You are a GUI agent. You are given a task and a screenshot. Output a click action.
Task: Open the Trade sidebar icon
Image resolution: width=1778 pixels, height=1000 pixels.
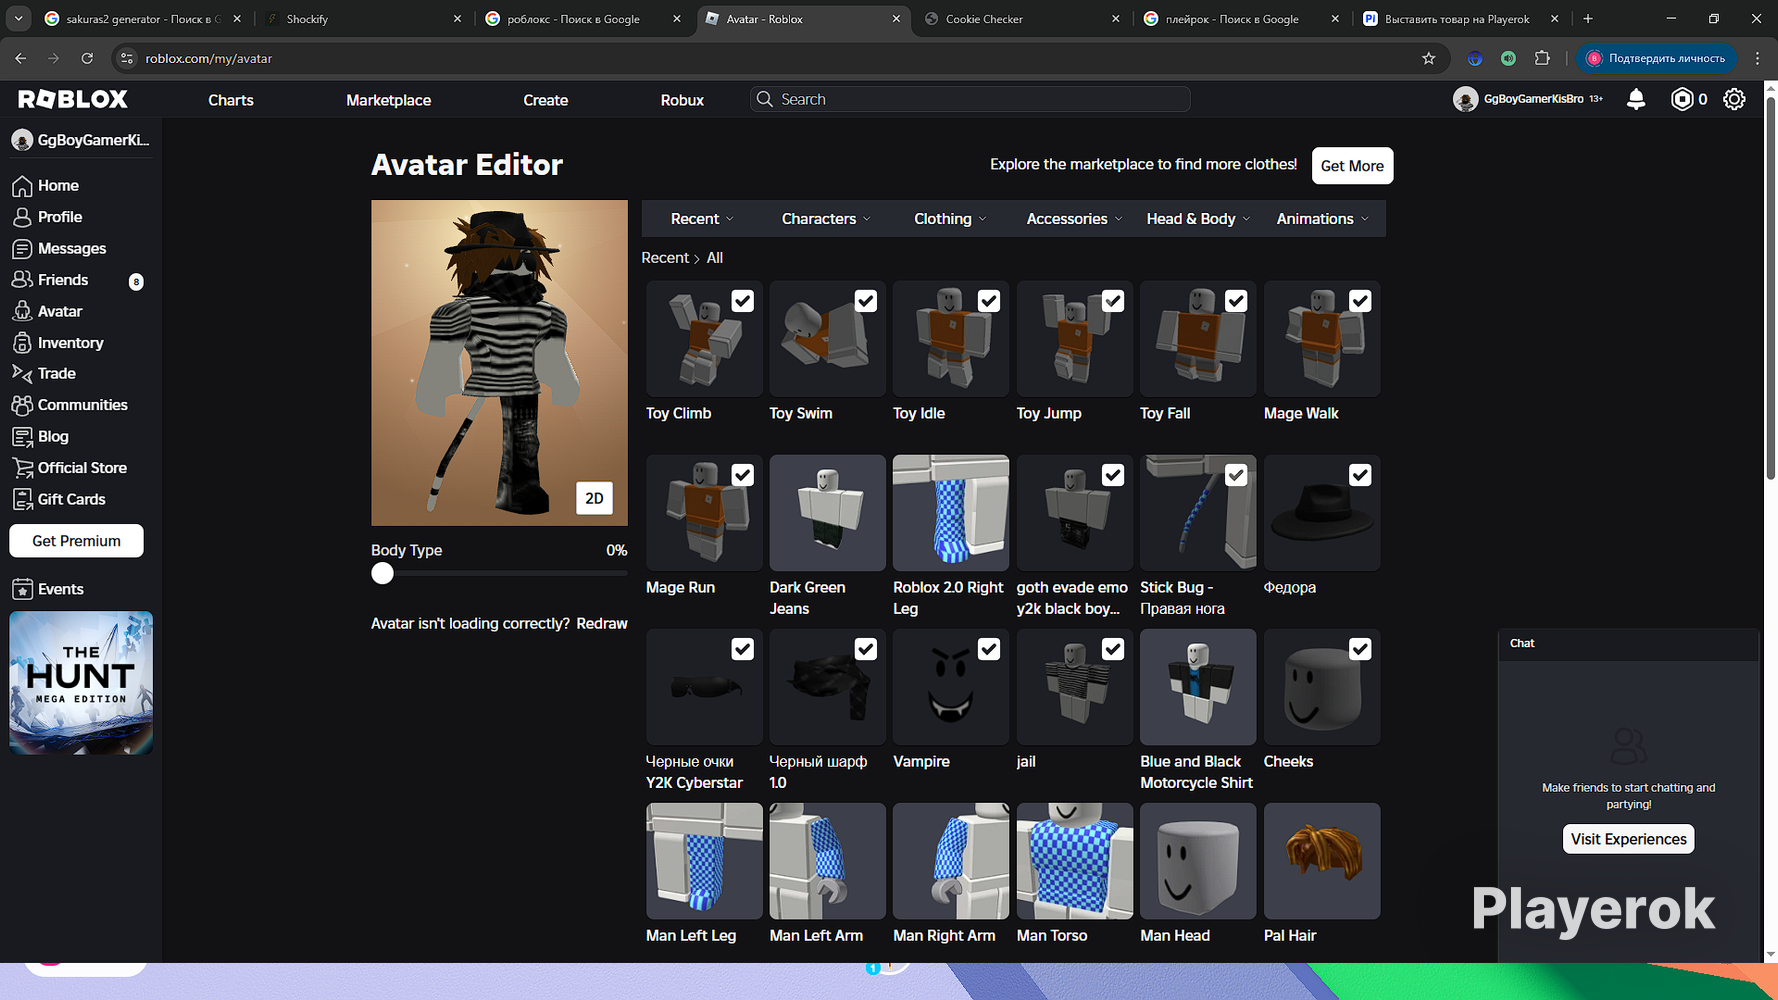[x=22, y=374]
